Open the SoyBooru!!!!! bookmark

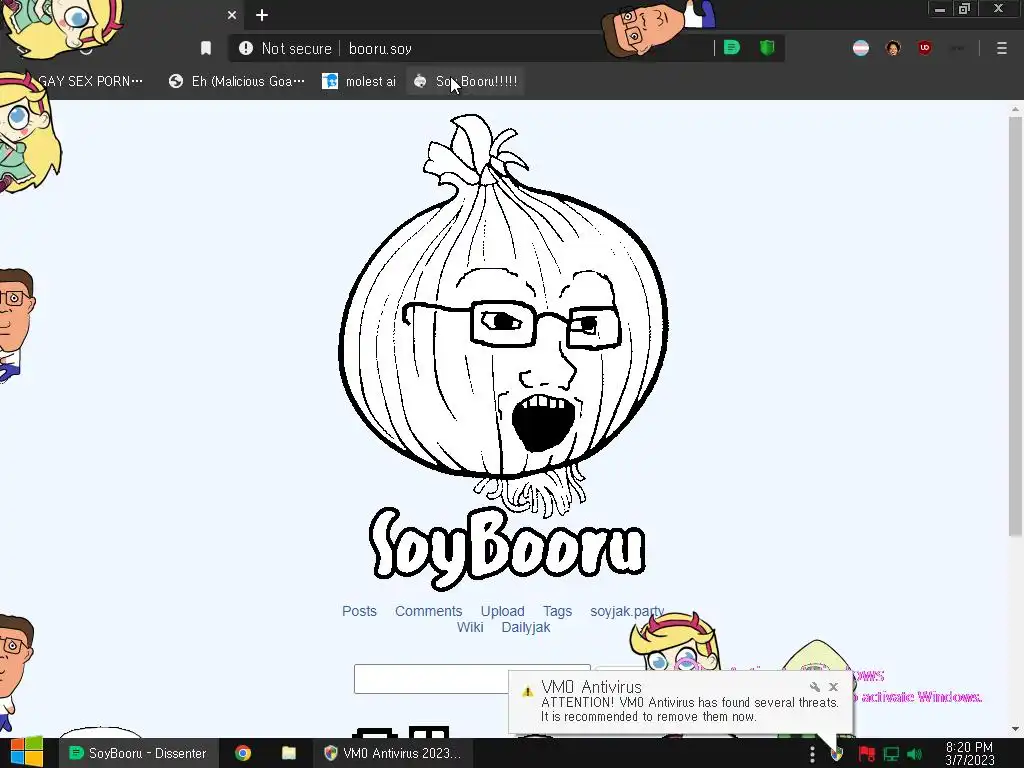466,81
